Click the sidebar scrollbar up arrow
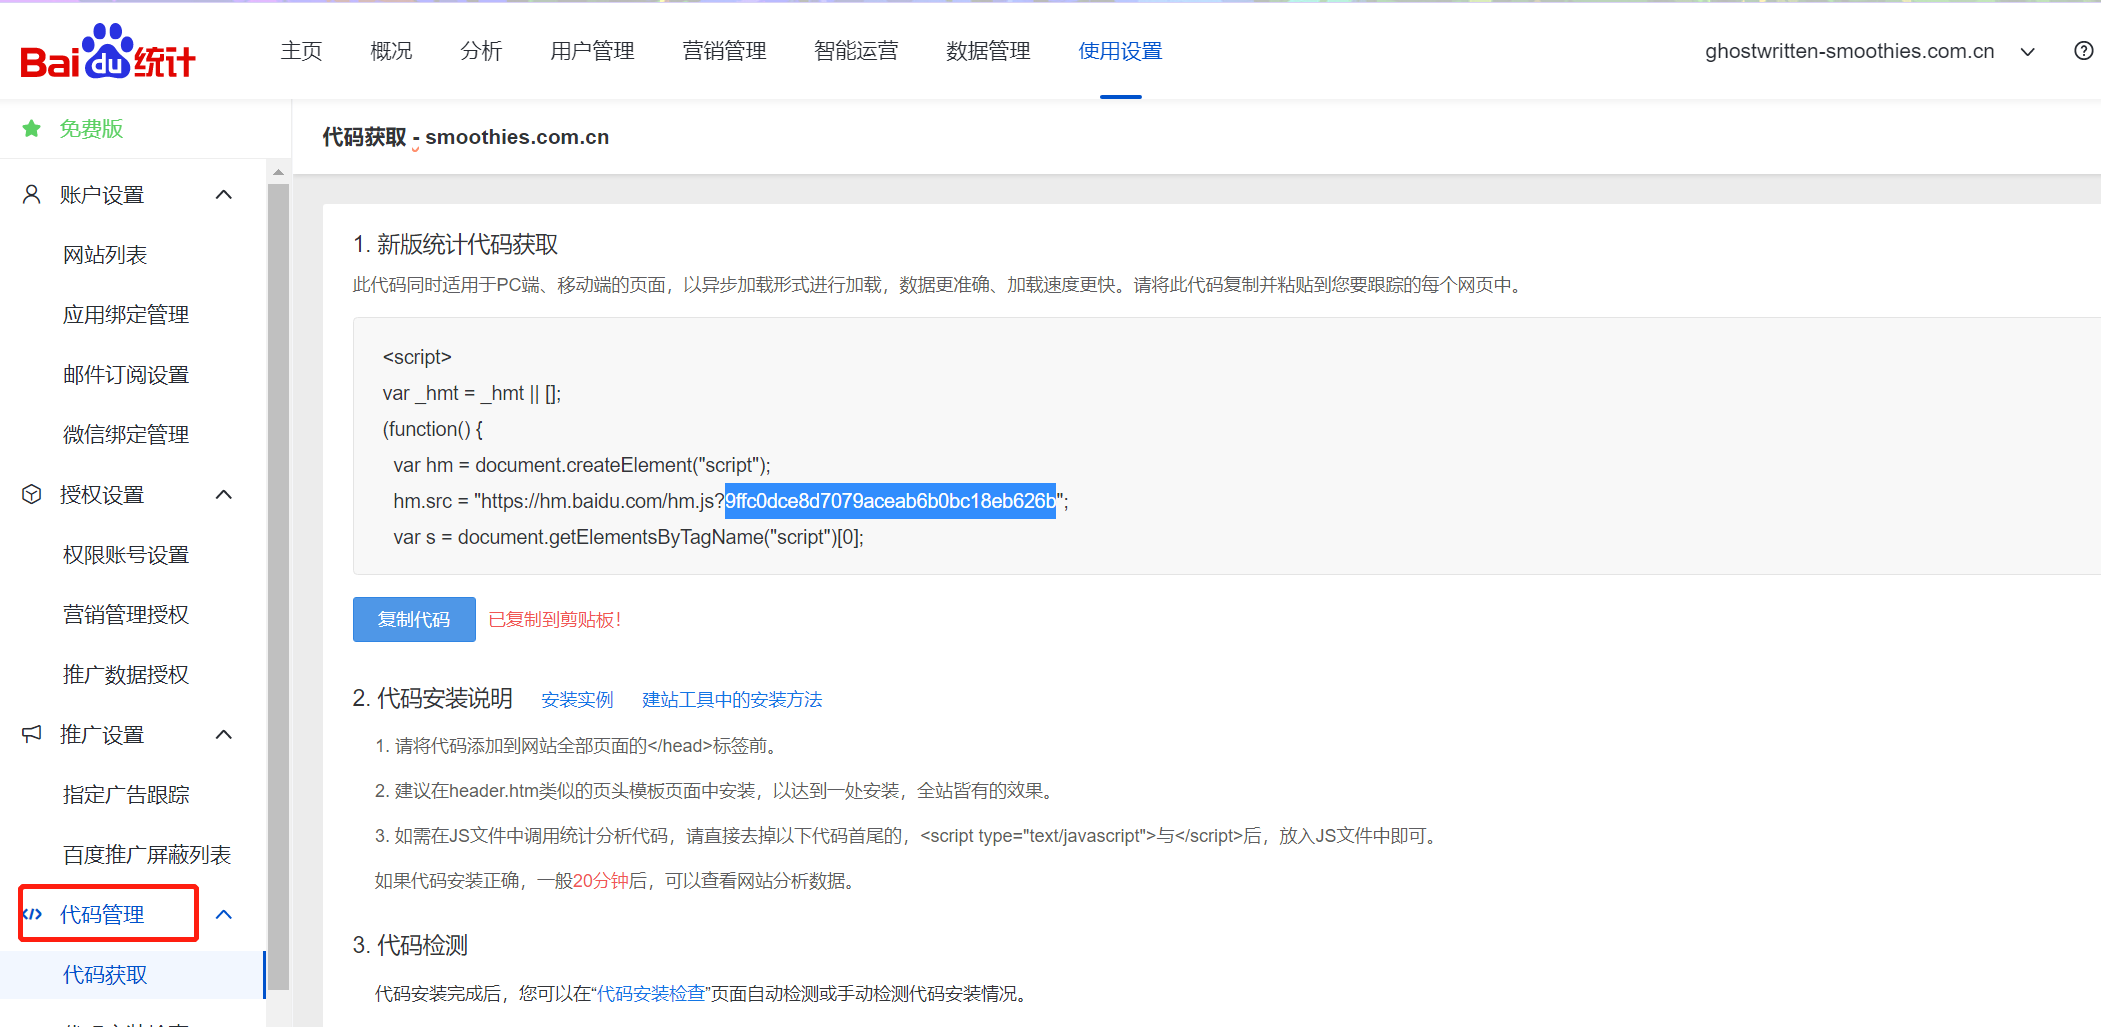 point(279,172)
